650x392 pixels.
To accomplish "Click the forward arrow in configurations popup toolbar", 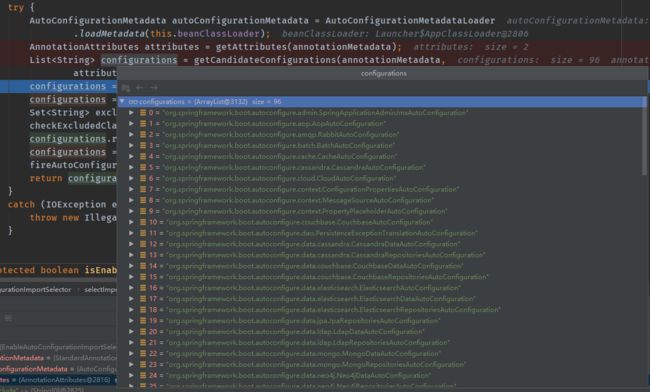I will click(x=154, y=87).
